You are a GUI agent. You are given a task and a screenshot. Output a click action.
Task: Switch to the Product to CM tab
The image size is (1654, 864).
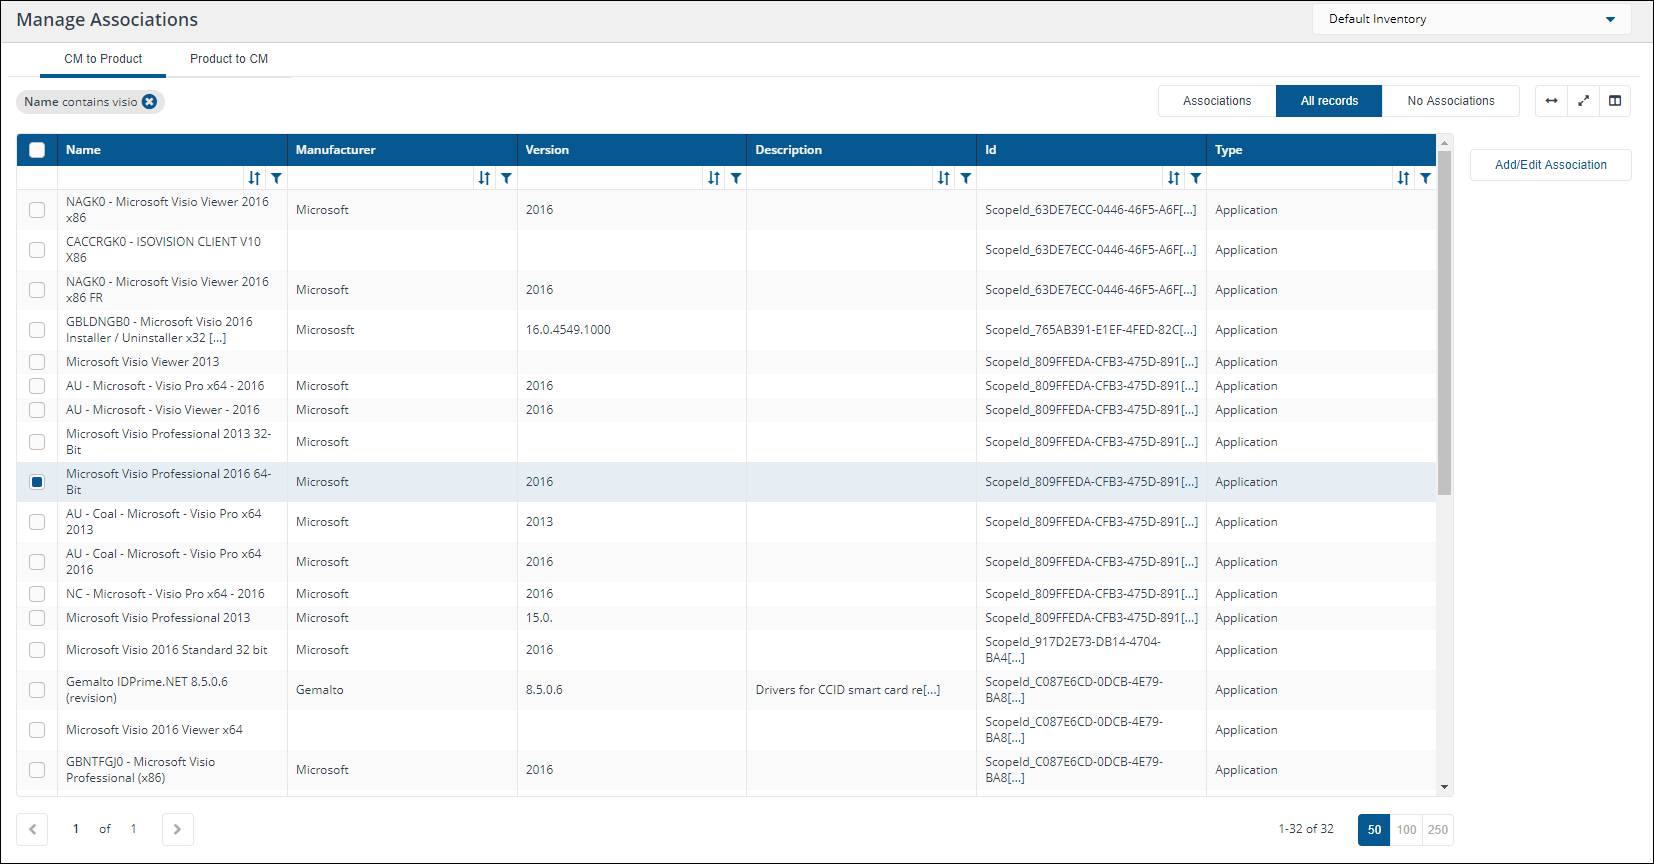229,59
